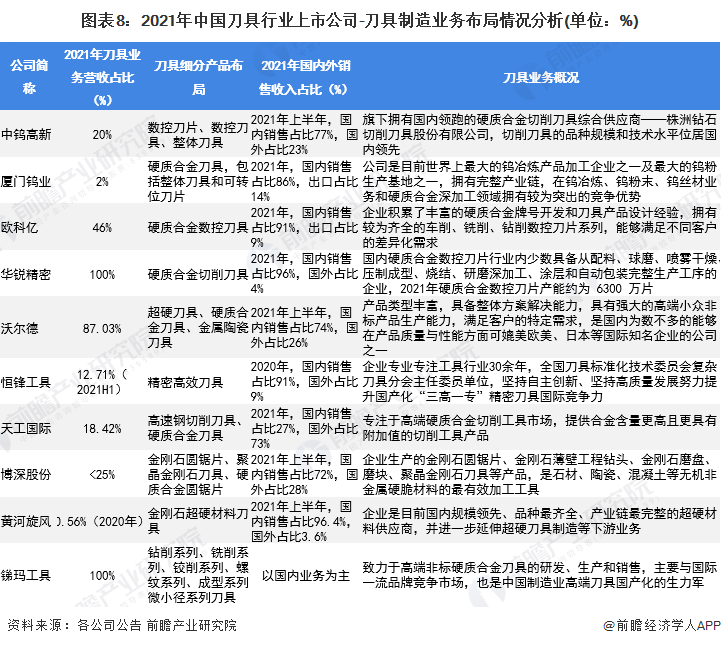Viewport: 721px width, 646px height.
Task: Click the '46%' revenue share for 欧科亿
Action: pyautogui.click(x=102, y=228)
